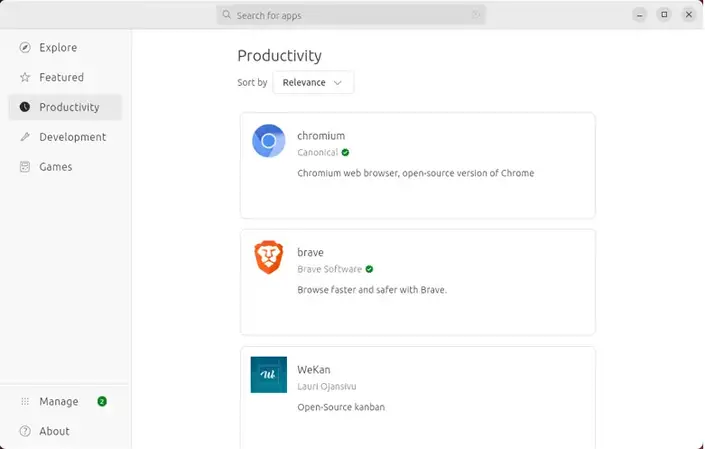Switch to the Games category
705x449 pixels.
pyautogui.click(x=65, y=167)
